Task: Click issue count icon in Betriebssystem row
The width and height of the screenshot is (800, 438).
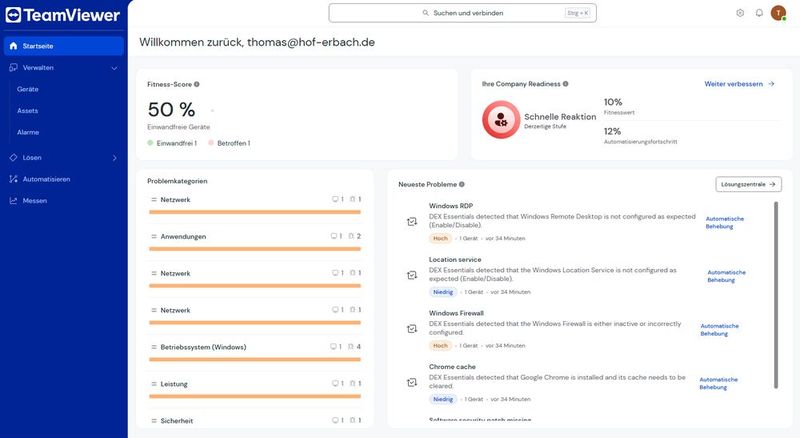Action: (x=351, y=347)
